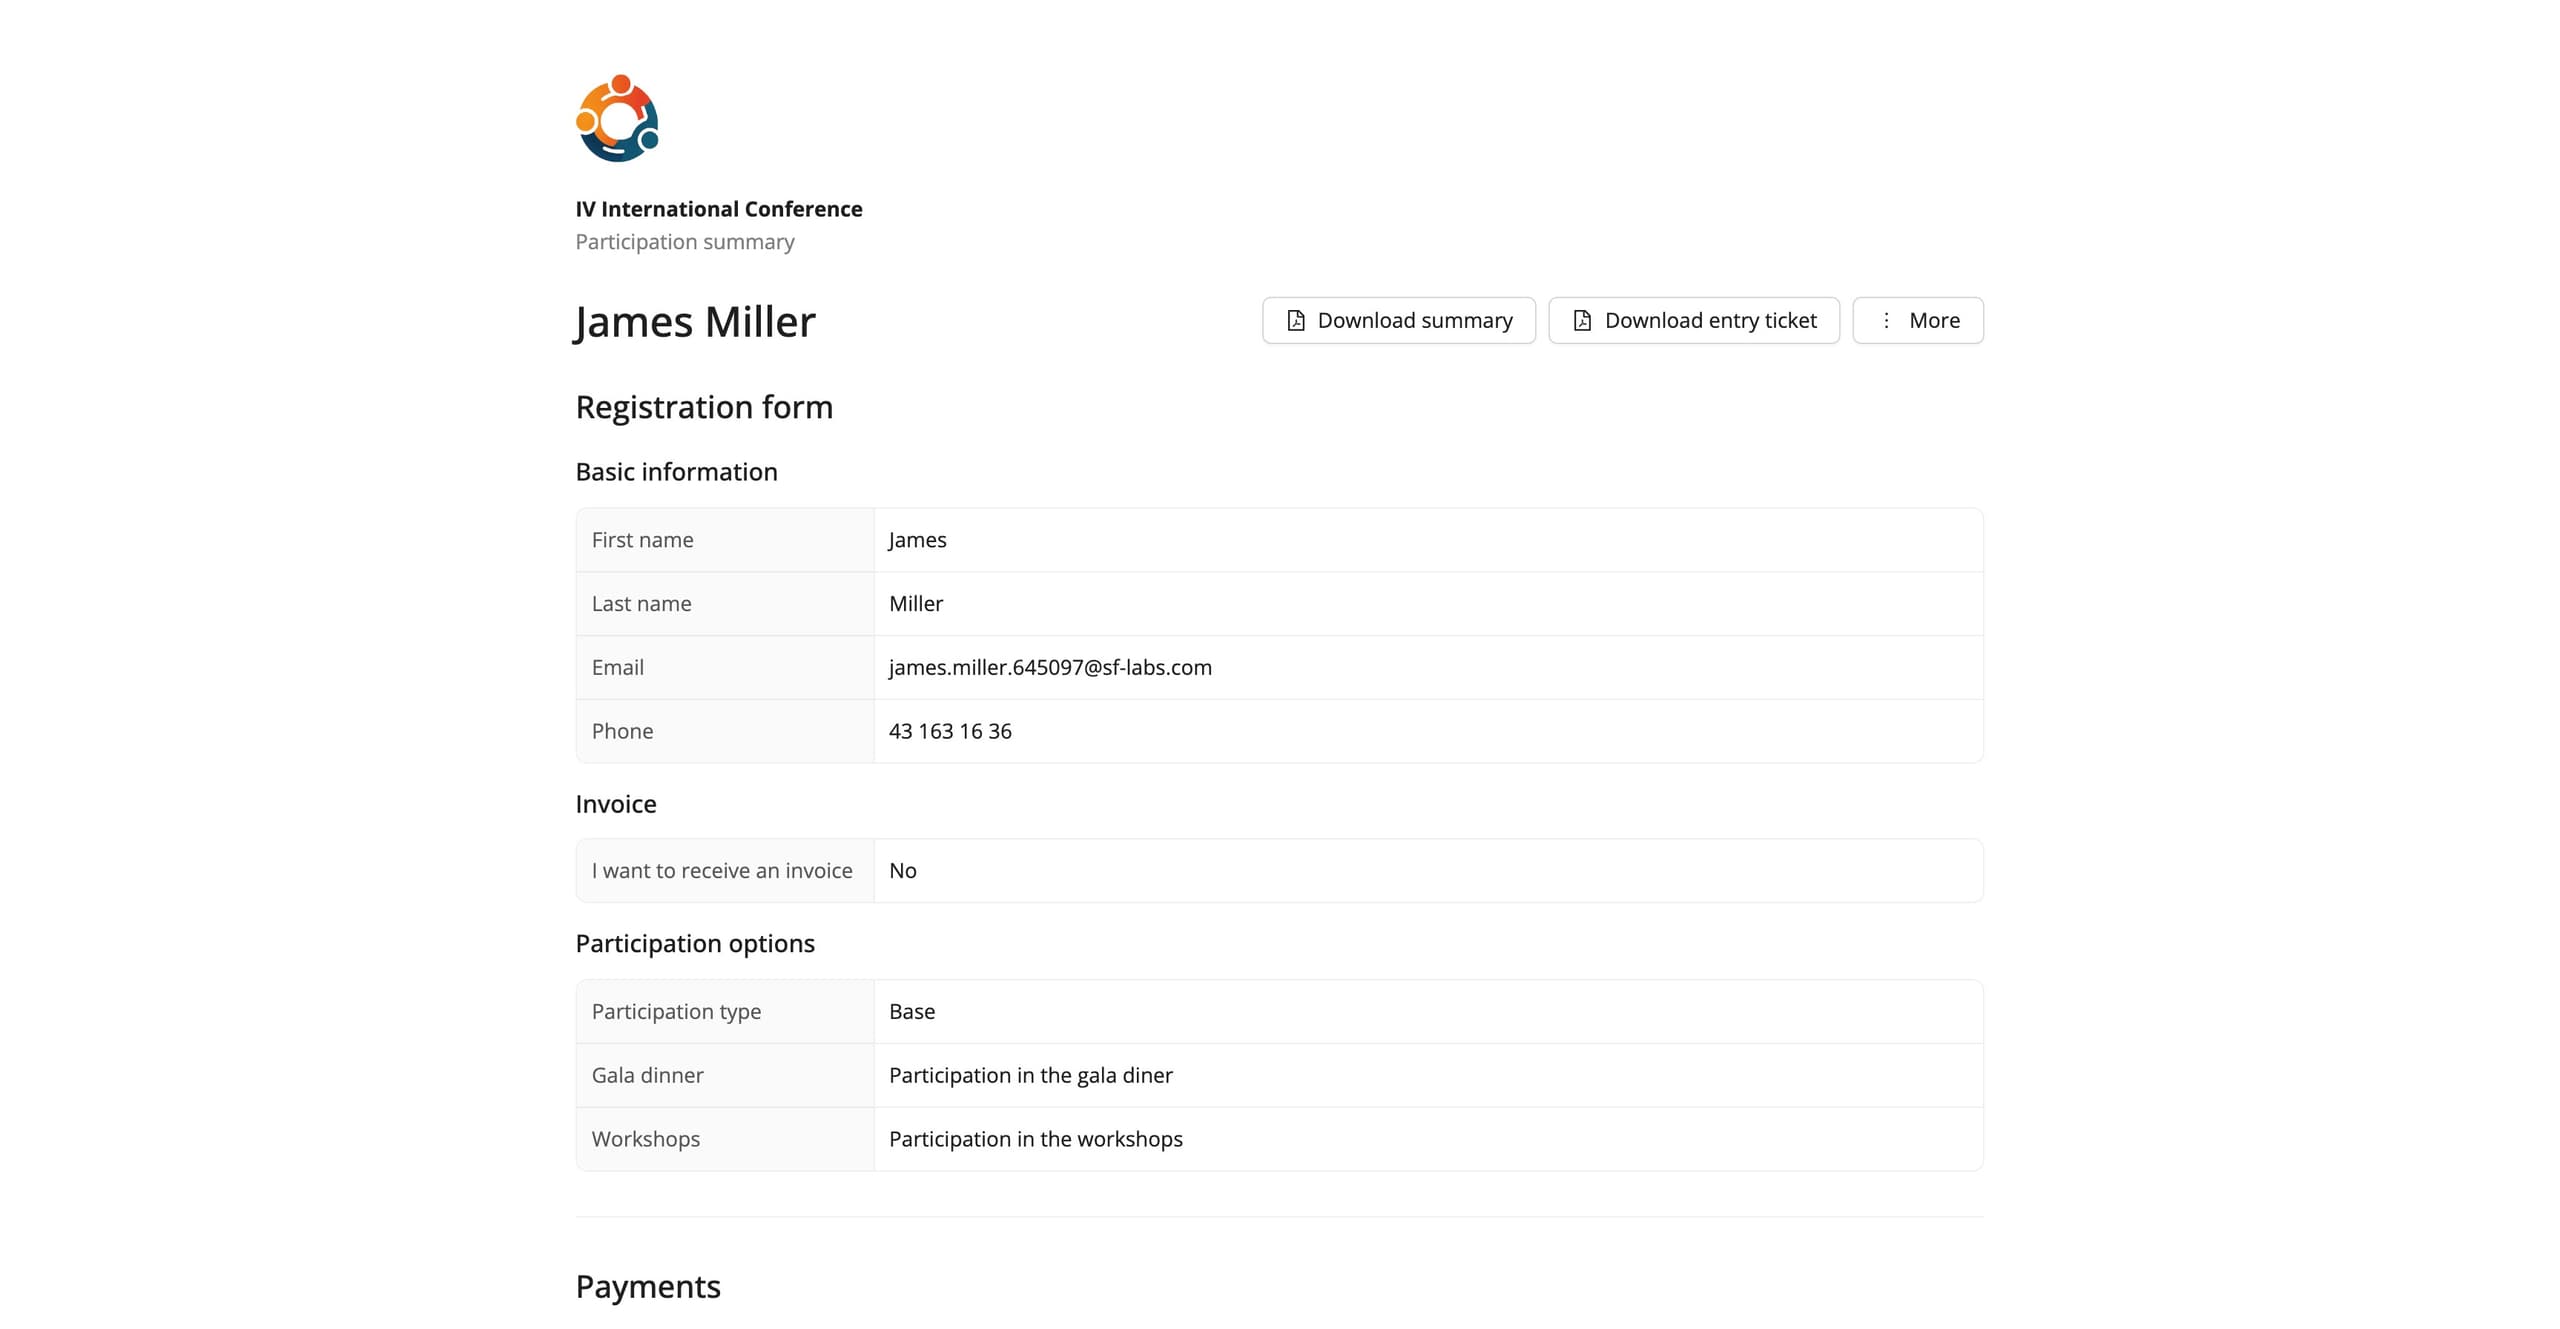Open the More options menu
Screen dimensions: 2560x1329
1917,320
